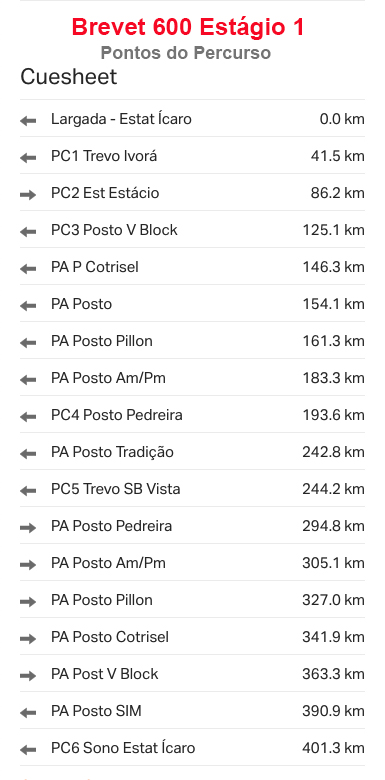The height and width of the screenshot is (780, 385).
Task: Click the left arrow beside Largada - Estat Ícaro
Action: pyautogui.click(x=28, y=121)
